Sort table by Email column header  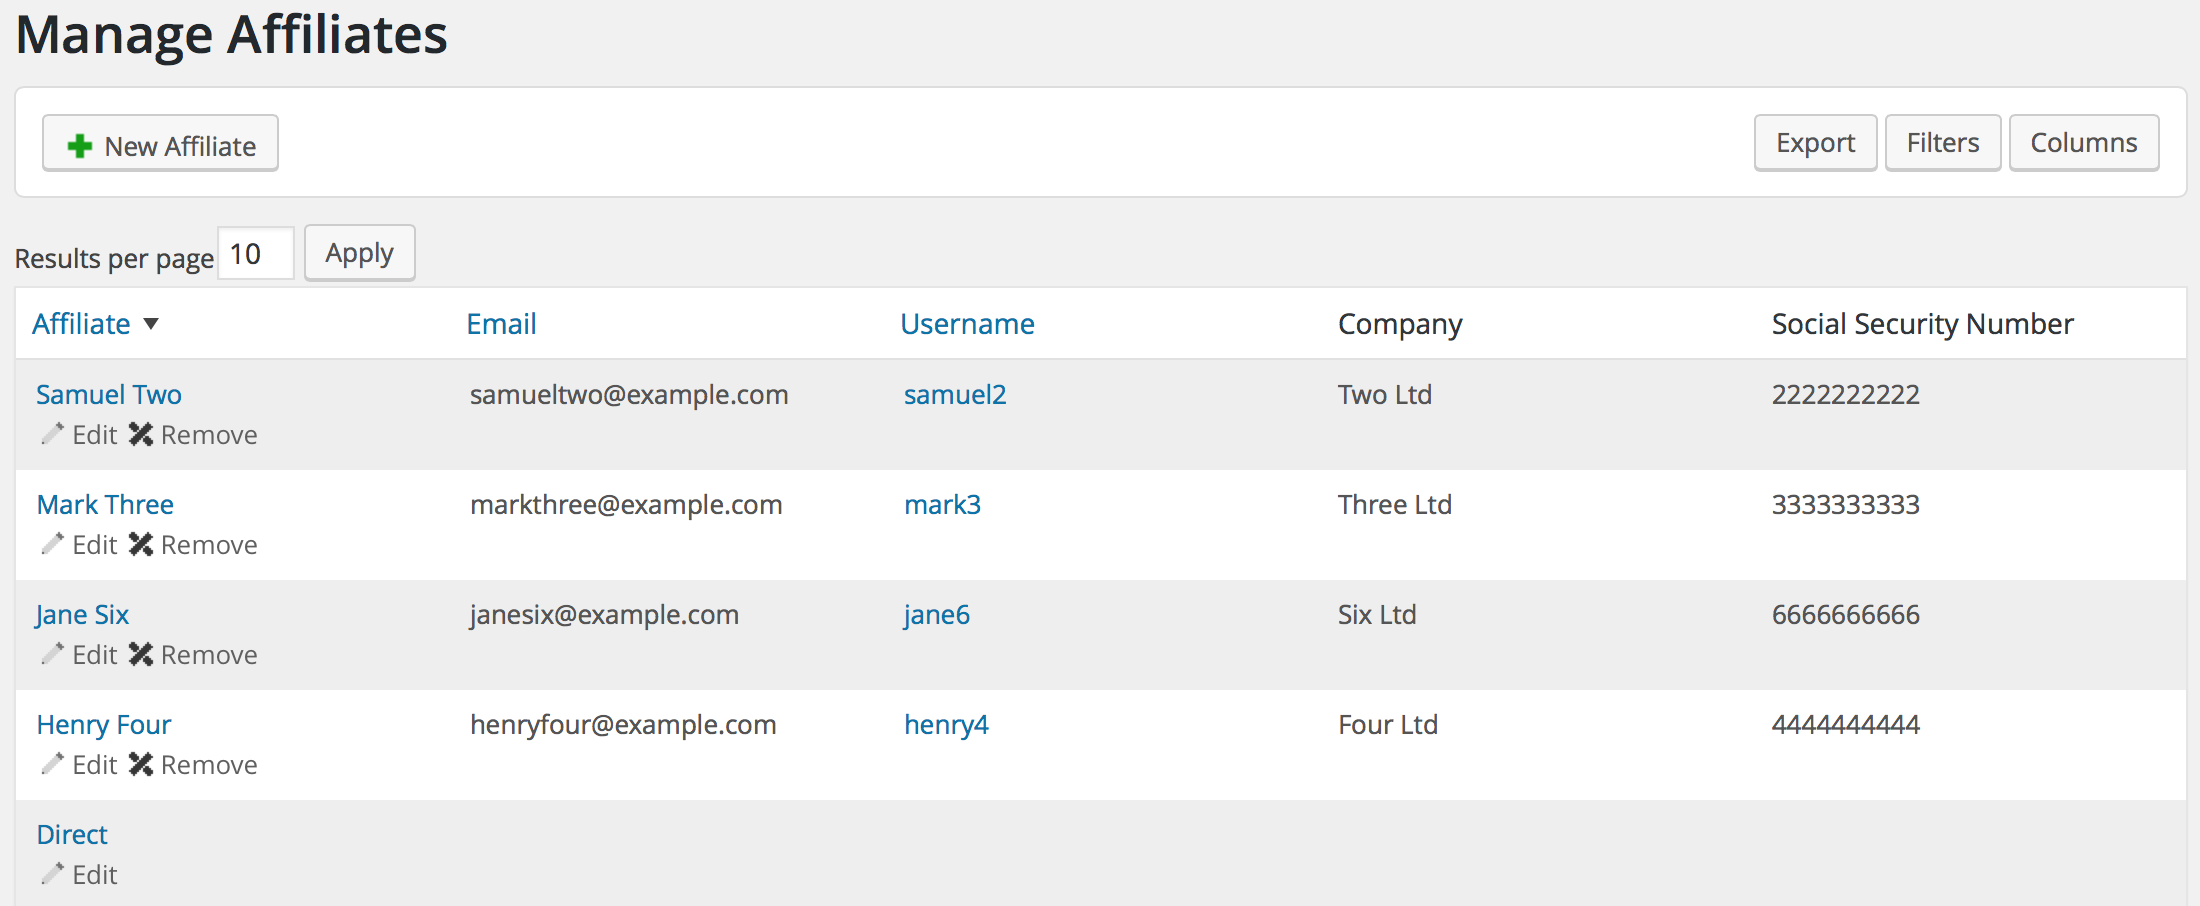pos(502,324)
